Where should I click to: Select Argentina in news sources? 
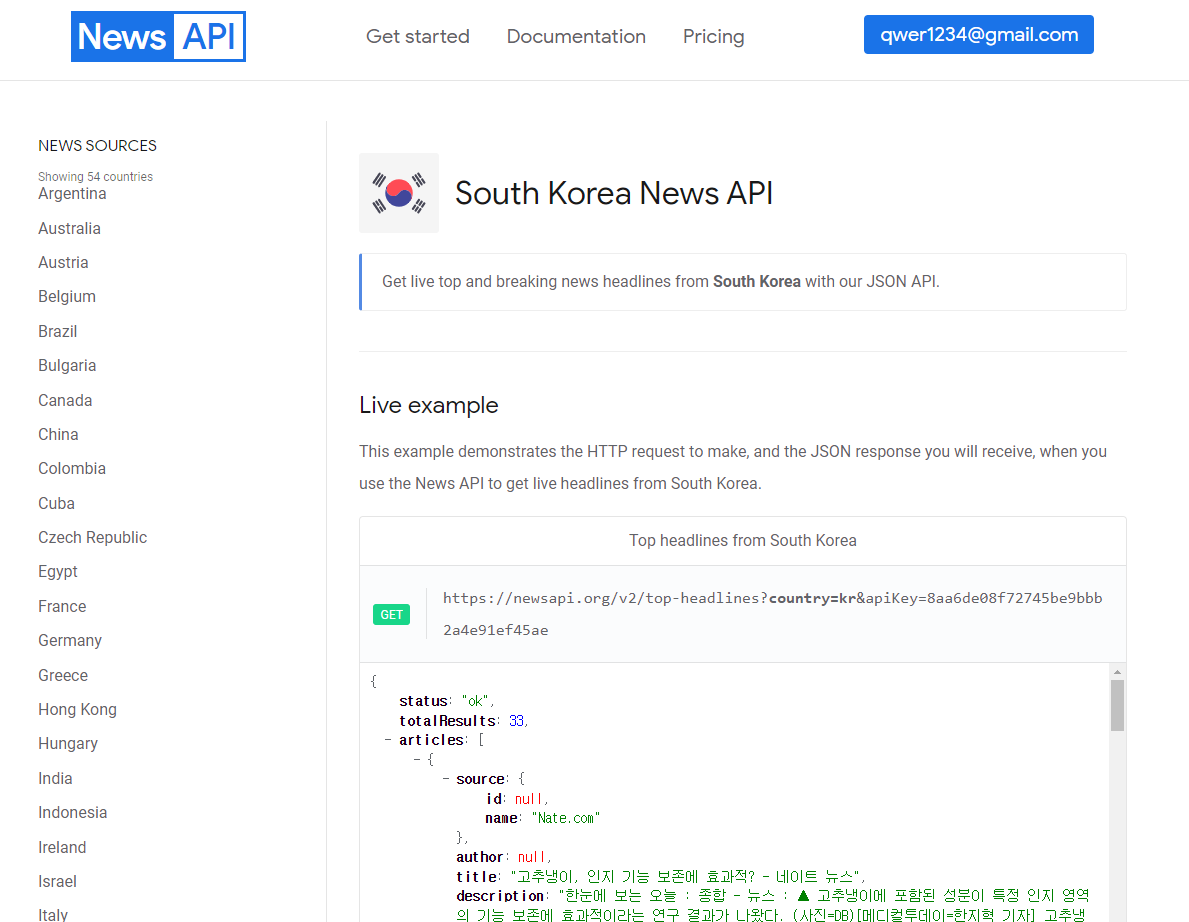coord(72,193)
